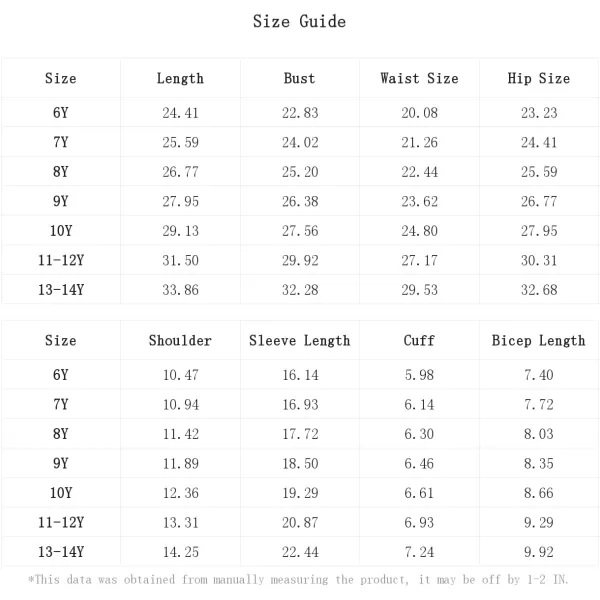Click the Hip Size column header
This screenshot has width=600, height=600.
[539, 78]
